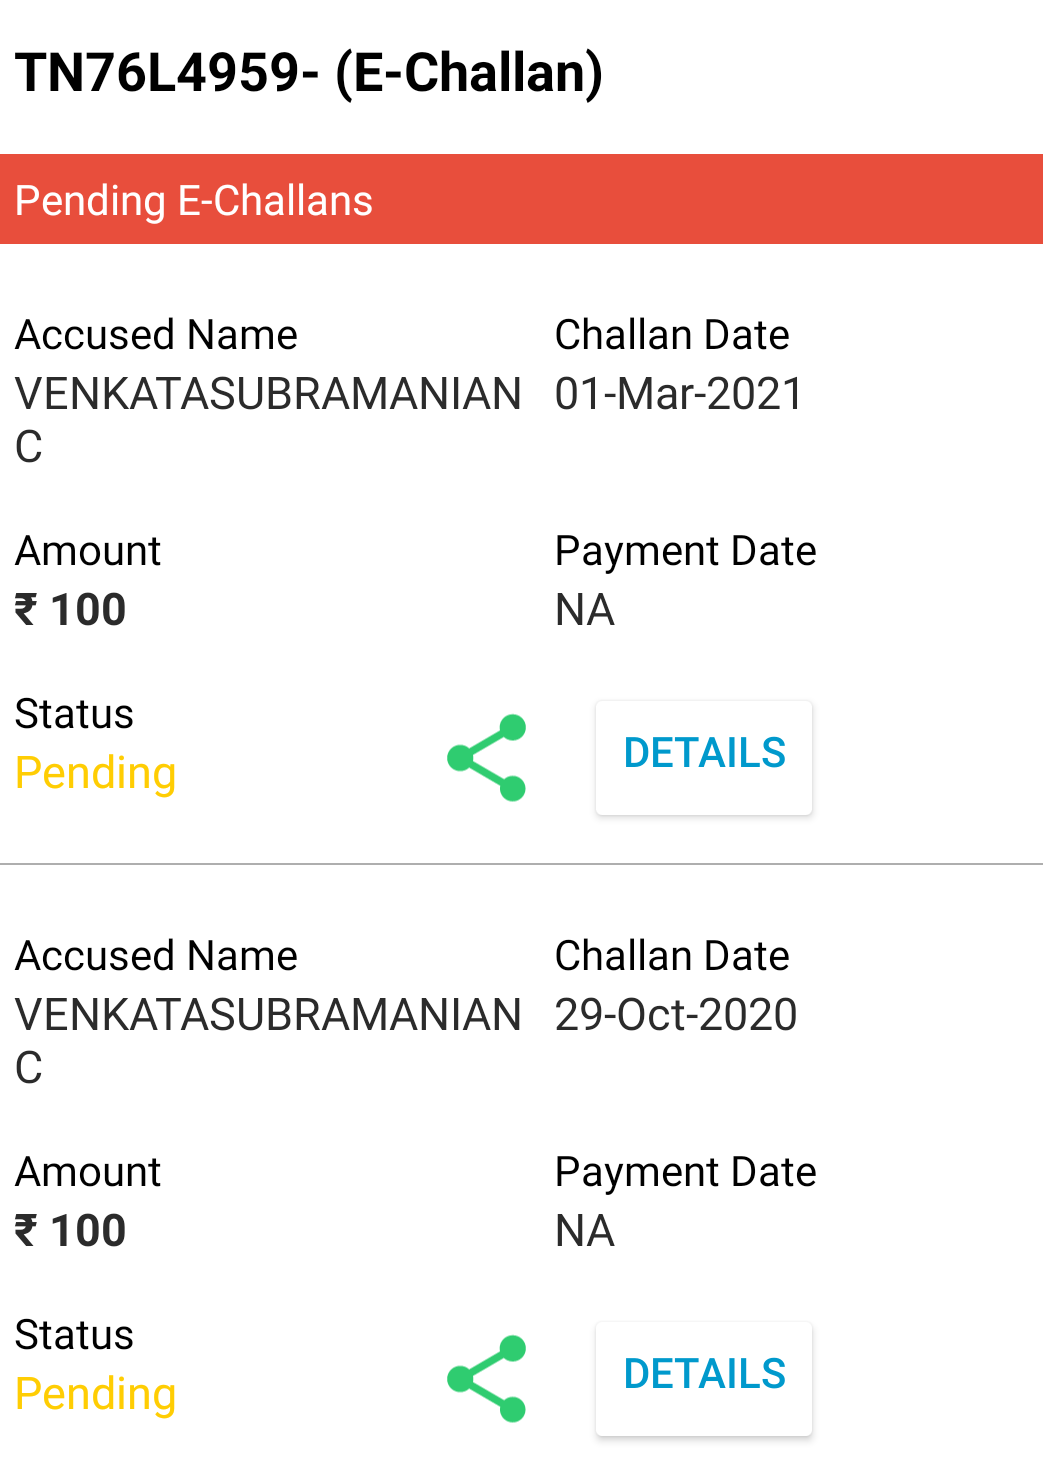
Task: Open DETAILS for the 01-Mar-2021 challan
Action: (703, 757)
